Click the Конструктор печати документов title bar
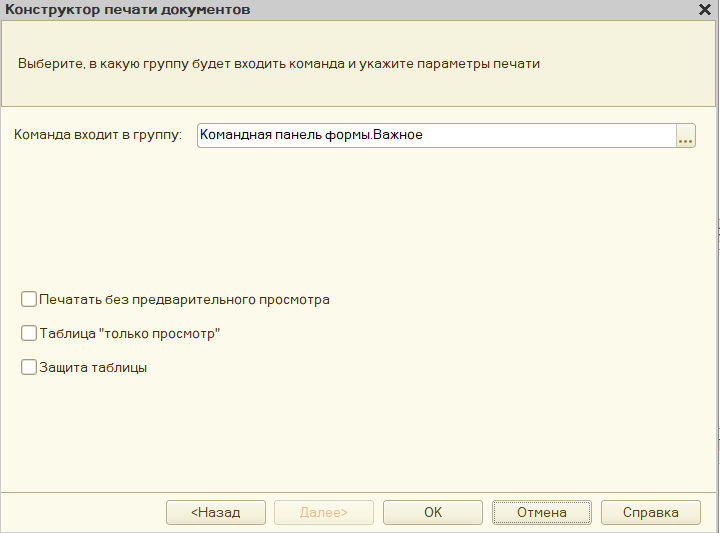This screenshot has height=533, width=720. (300, 10)
